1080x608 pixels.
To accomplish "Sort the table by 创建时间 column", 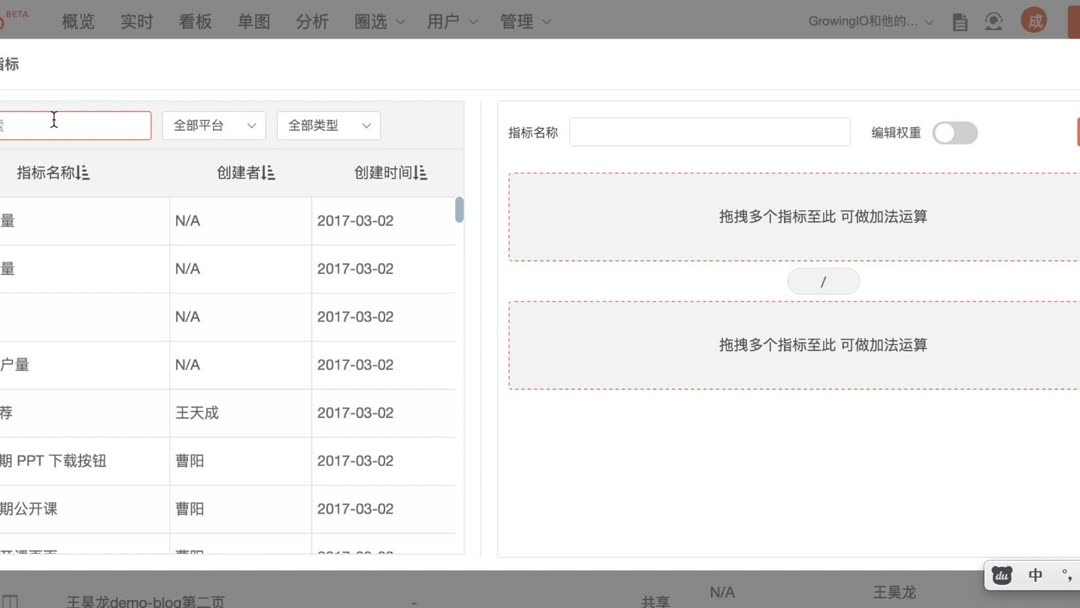I will (x=391, y=172).
